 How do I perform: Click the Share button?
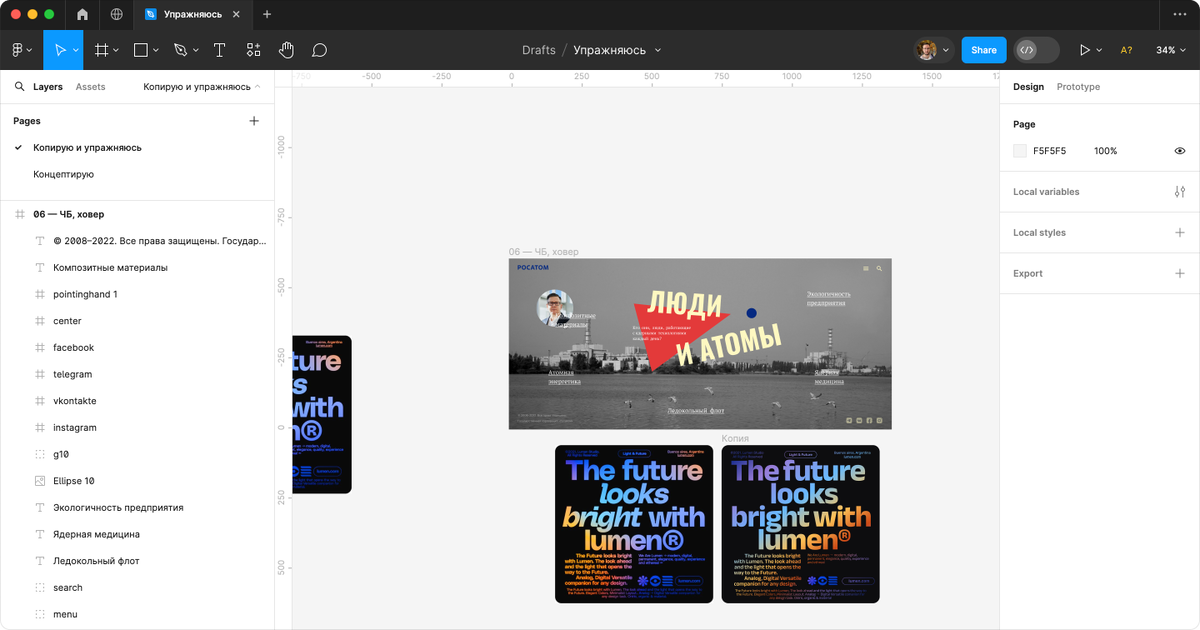(983, 50)
